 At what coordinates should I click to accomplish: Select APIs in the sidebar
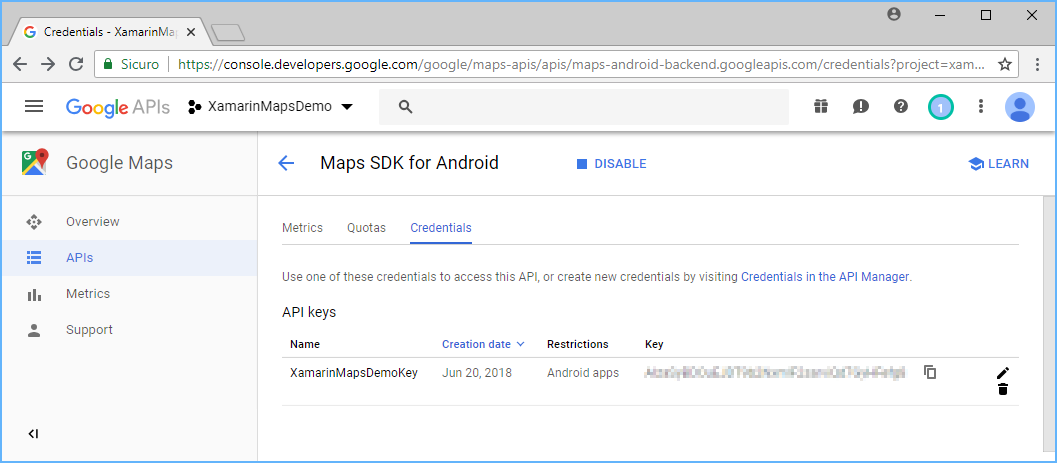pyautogui.click(x=129, y=258)
